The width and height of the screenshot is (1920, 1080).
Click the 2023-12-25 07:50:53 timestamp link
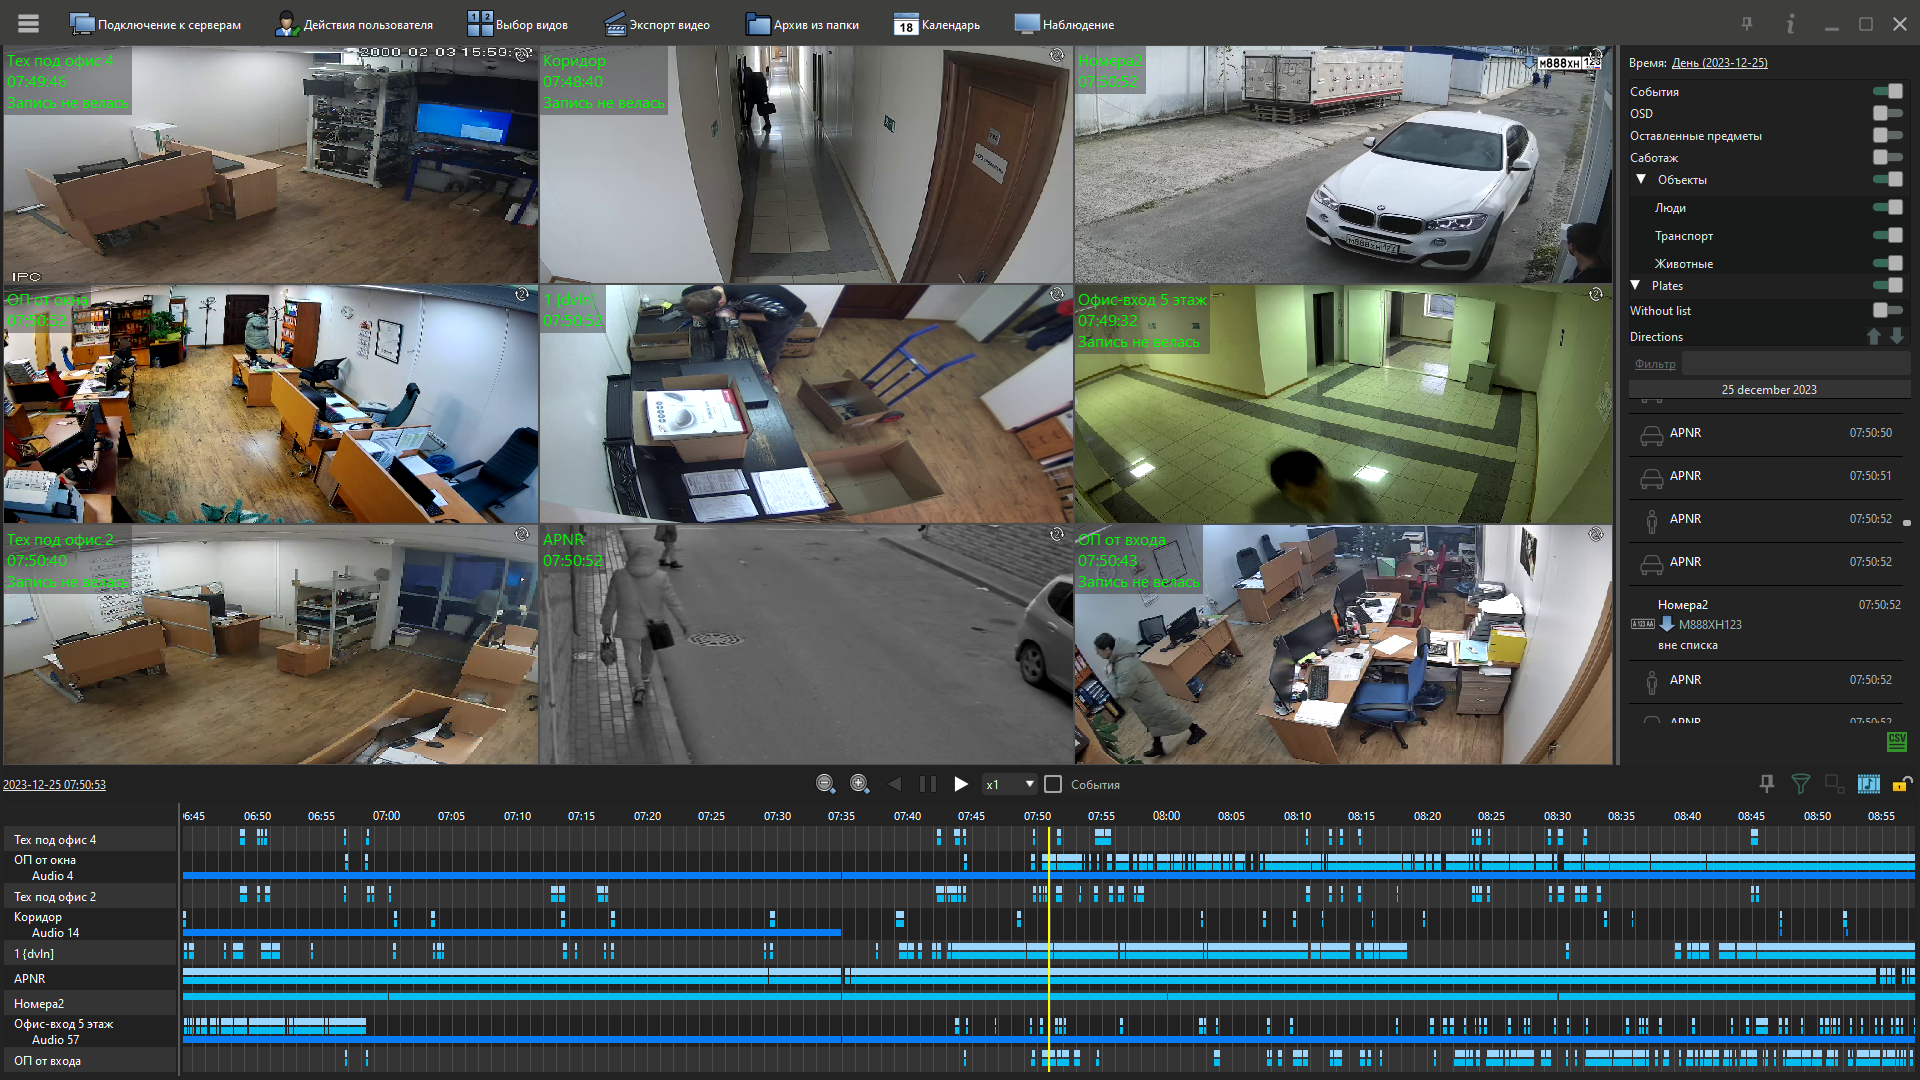[x=54, y=784]
